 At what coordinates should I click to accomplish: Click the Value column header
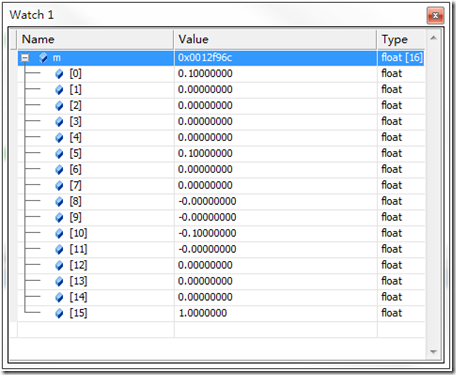pyautogui.click(x=275, y=39)
